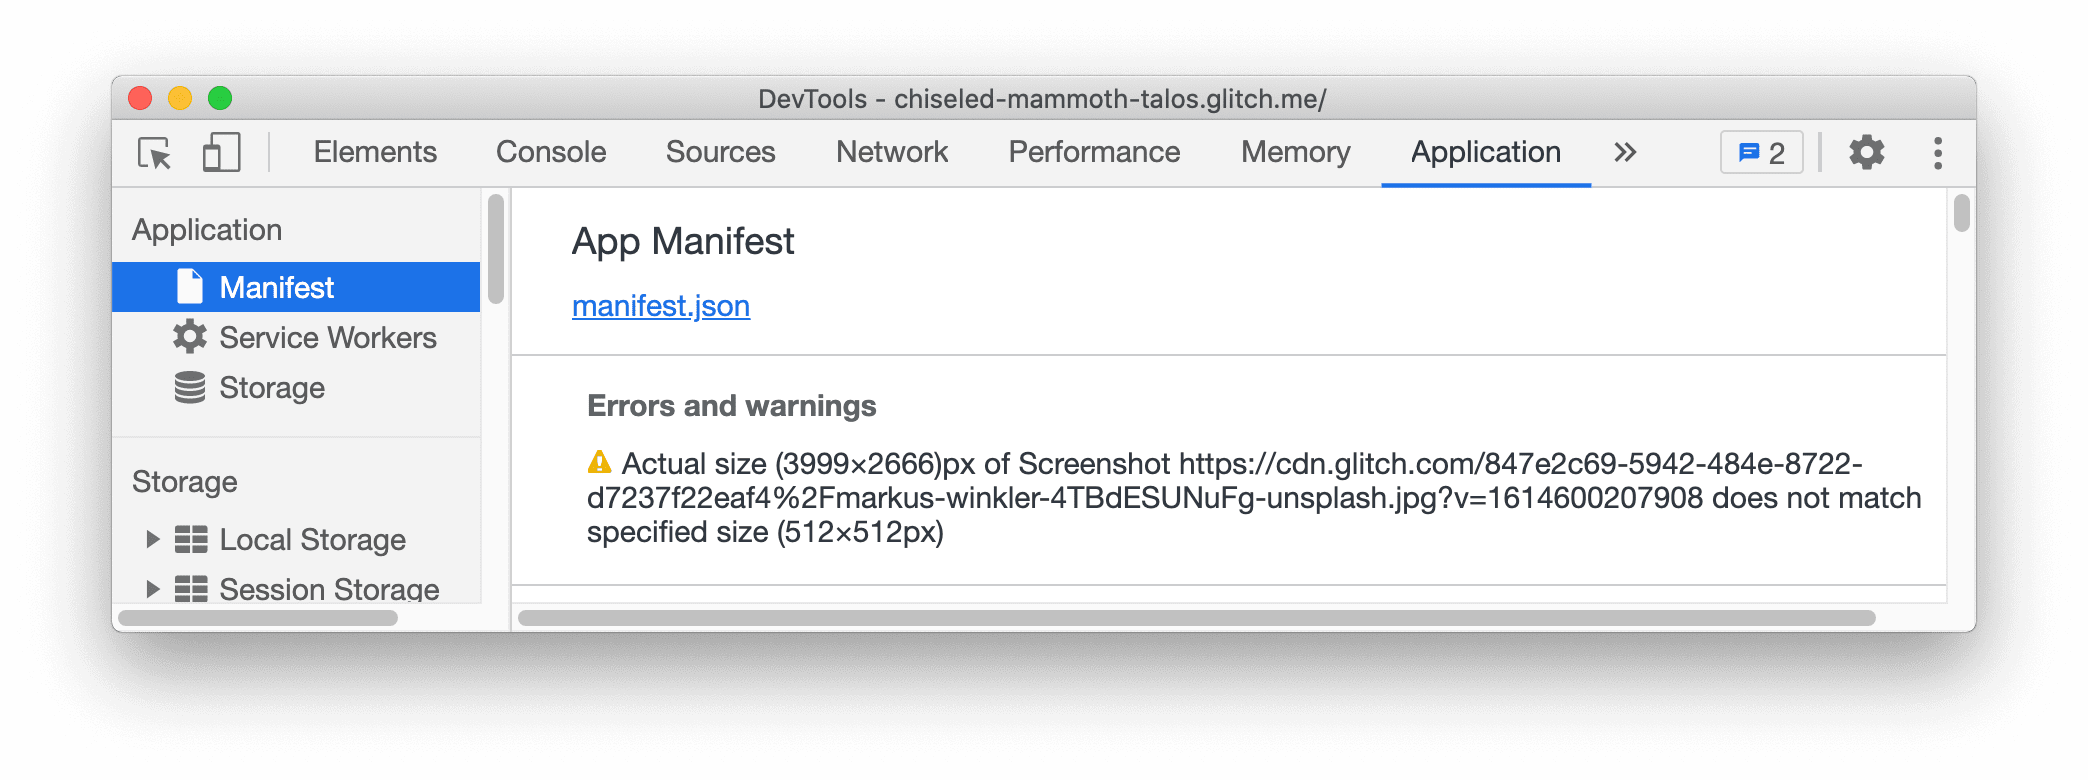
Task: Select the Manifest item in the sidebar
Action: pos(277,287)
